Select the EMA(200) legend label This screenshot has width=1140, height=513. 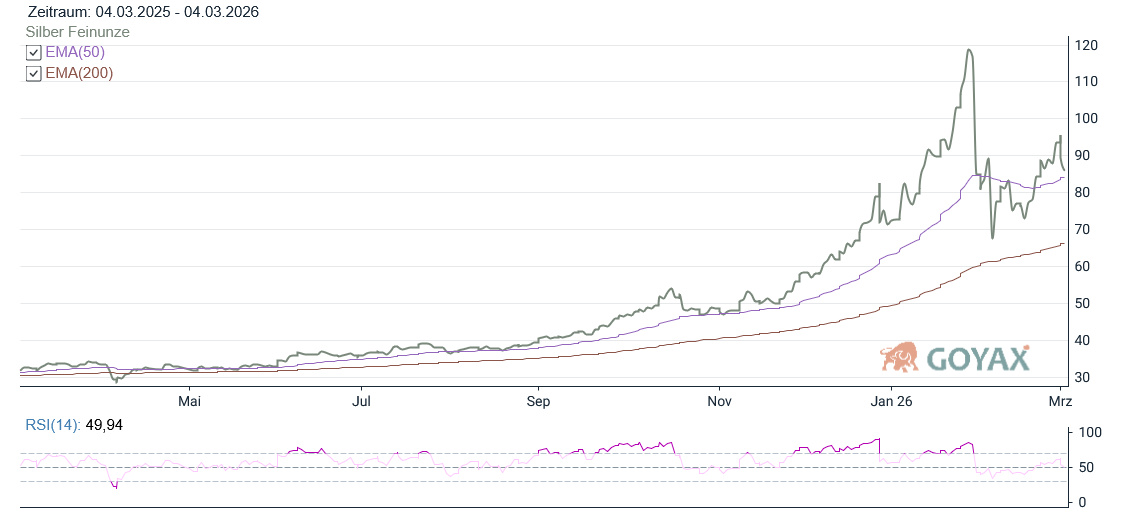[x=79, y=73]
